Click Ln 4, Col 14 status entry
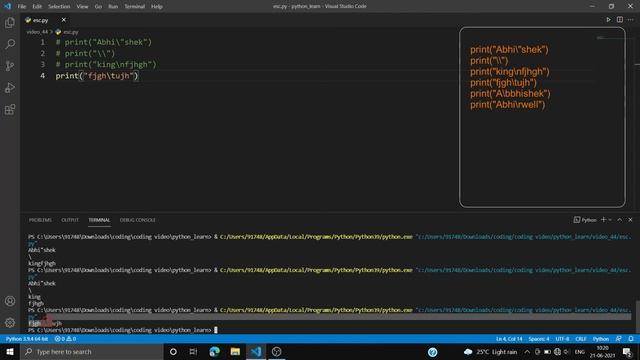 click(509, 339)
